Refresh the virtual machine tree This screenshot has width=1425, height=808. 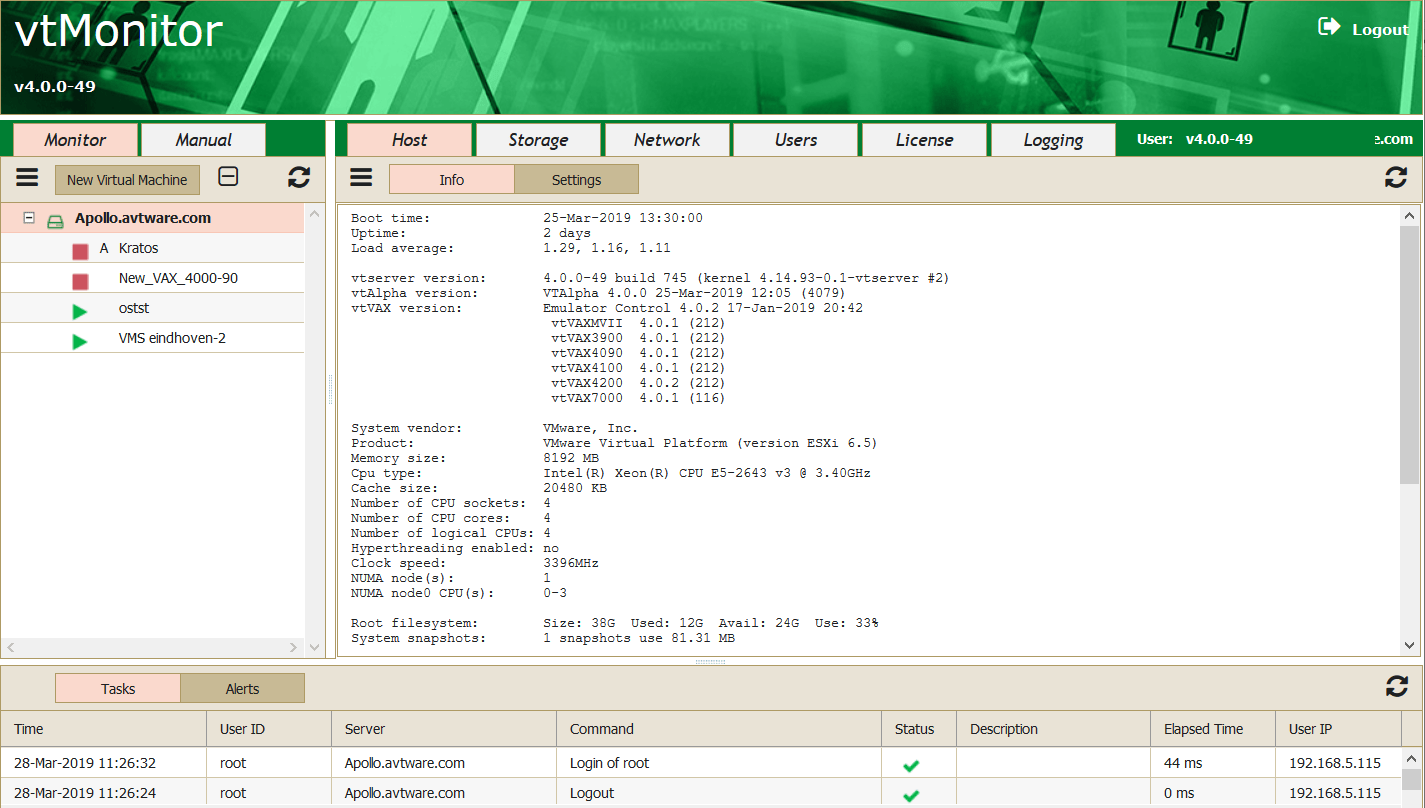coord(298,177)
